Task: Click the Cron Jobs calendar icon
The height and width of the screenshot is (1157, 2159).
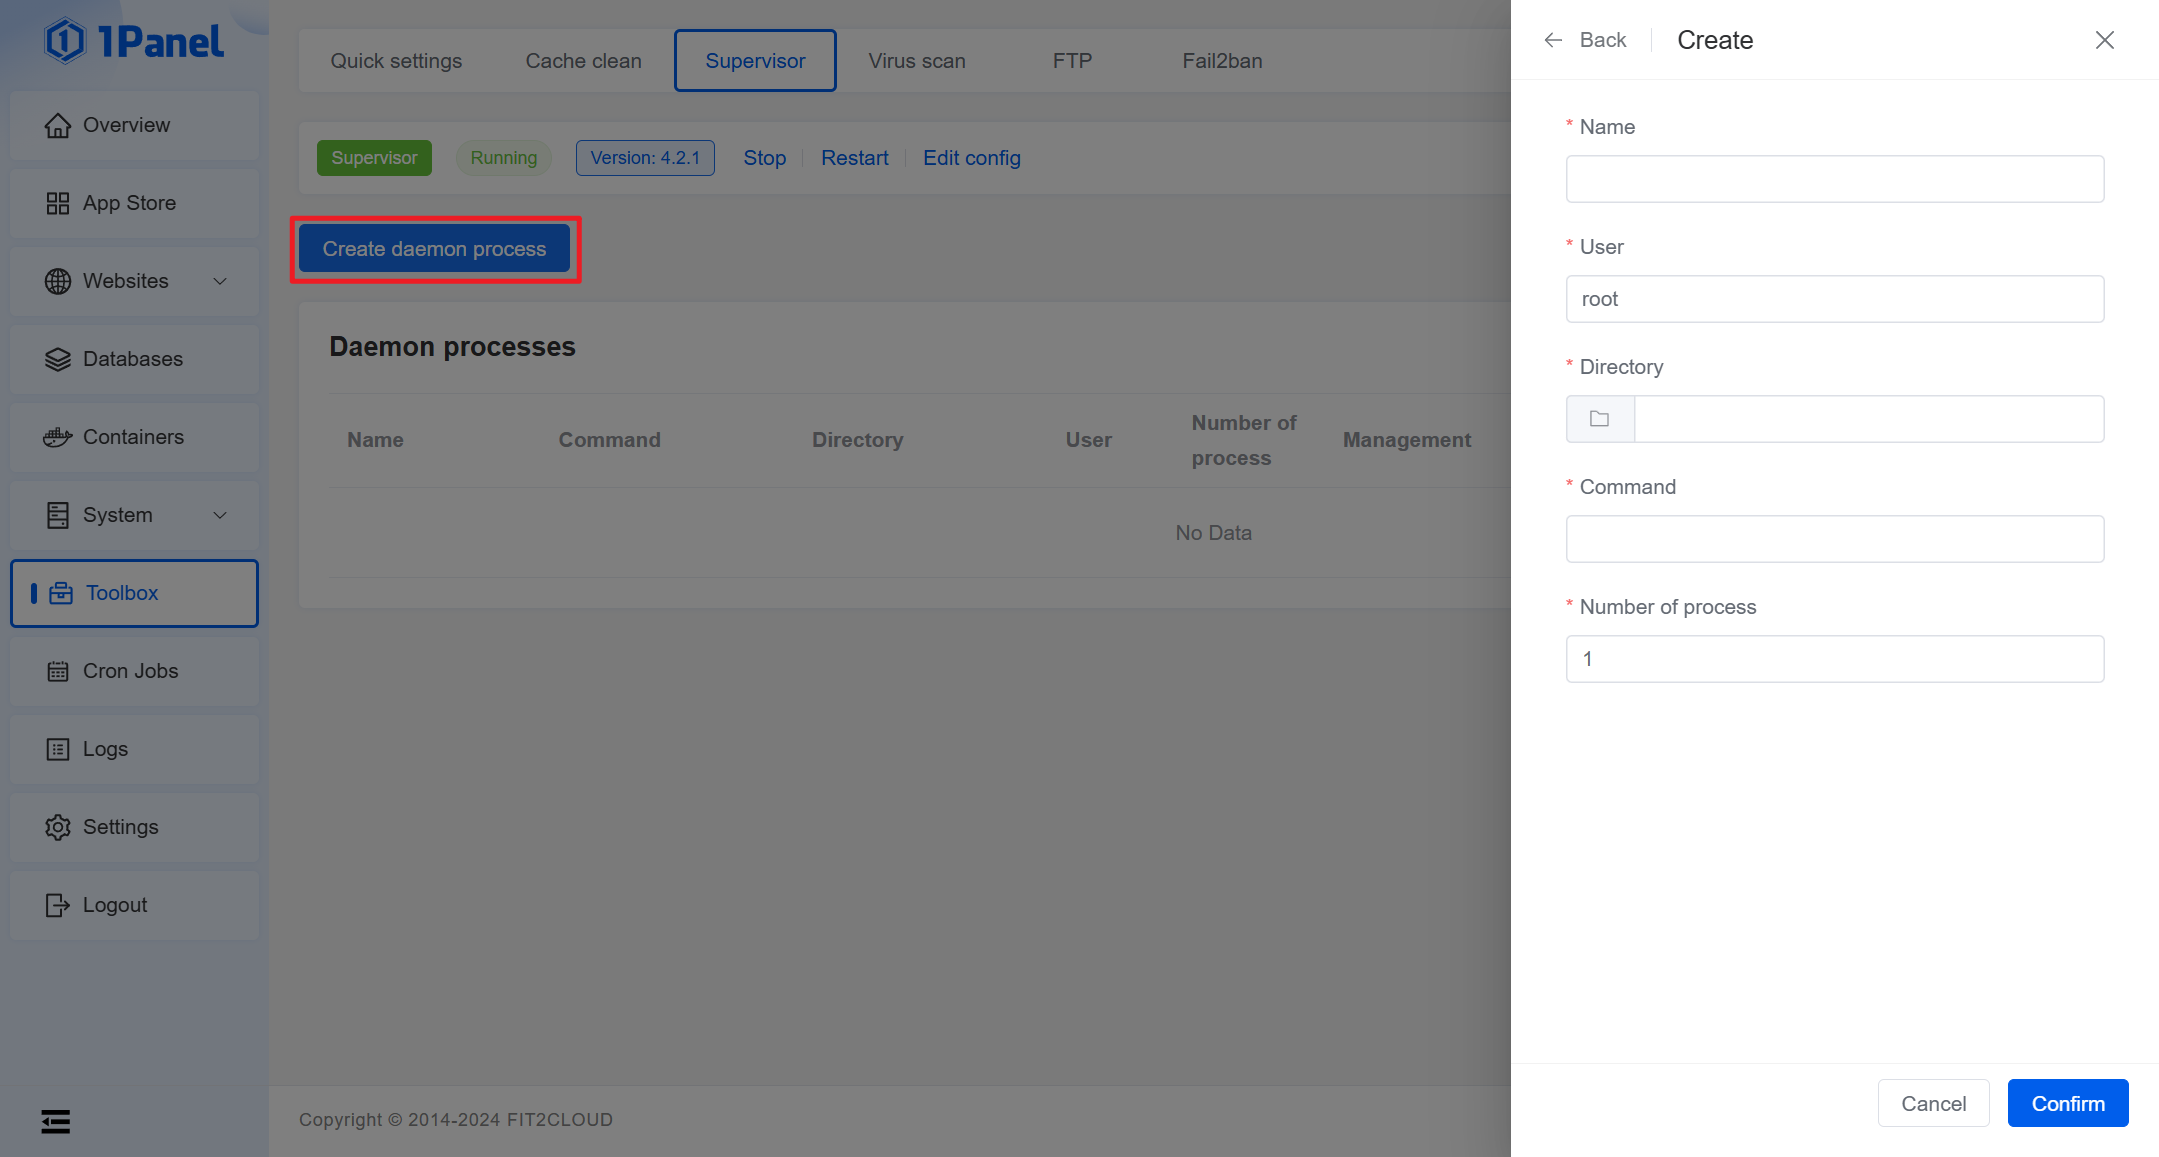Action: click(58, 672)
